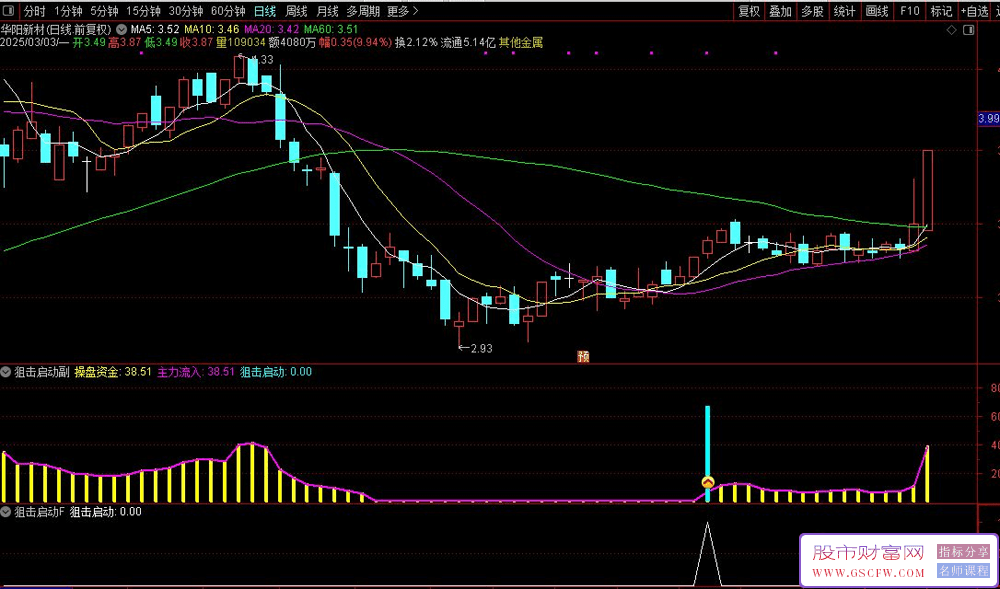Open the F10 company info button

coord(909,11)
